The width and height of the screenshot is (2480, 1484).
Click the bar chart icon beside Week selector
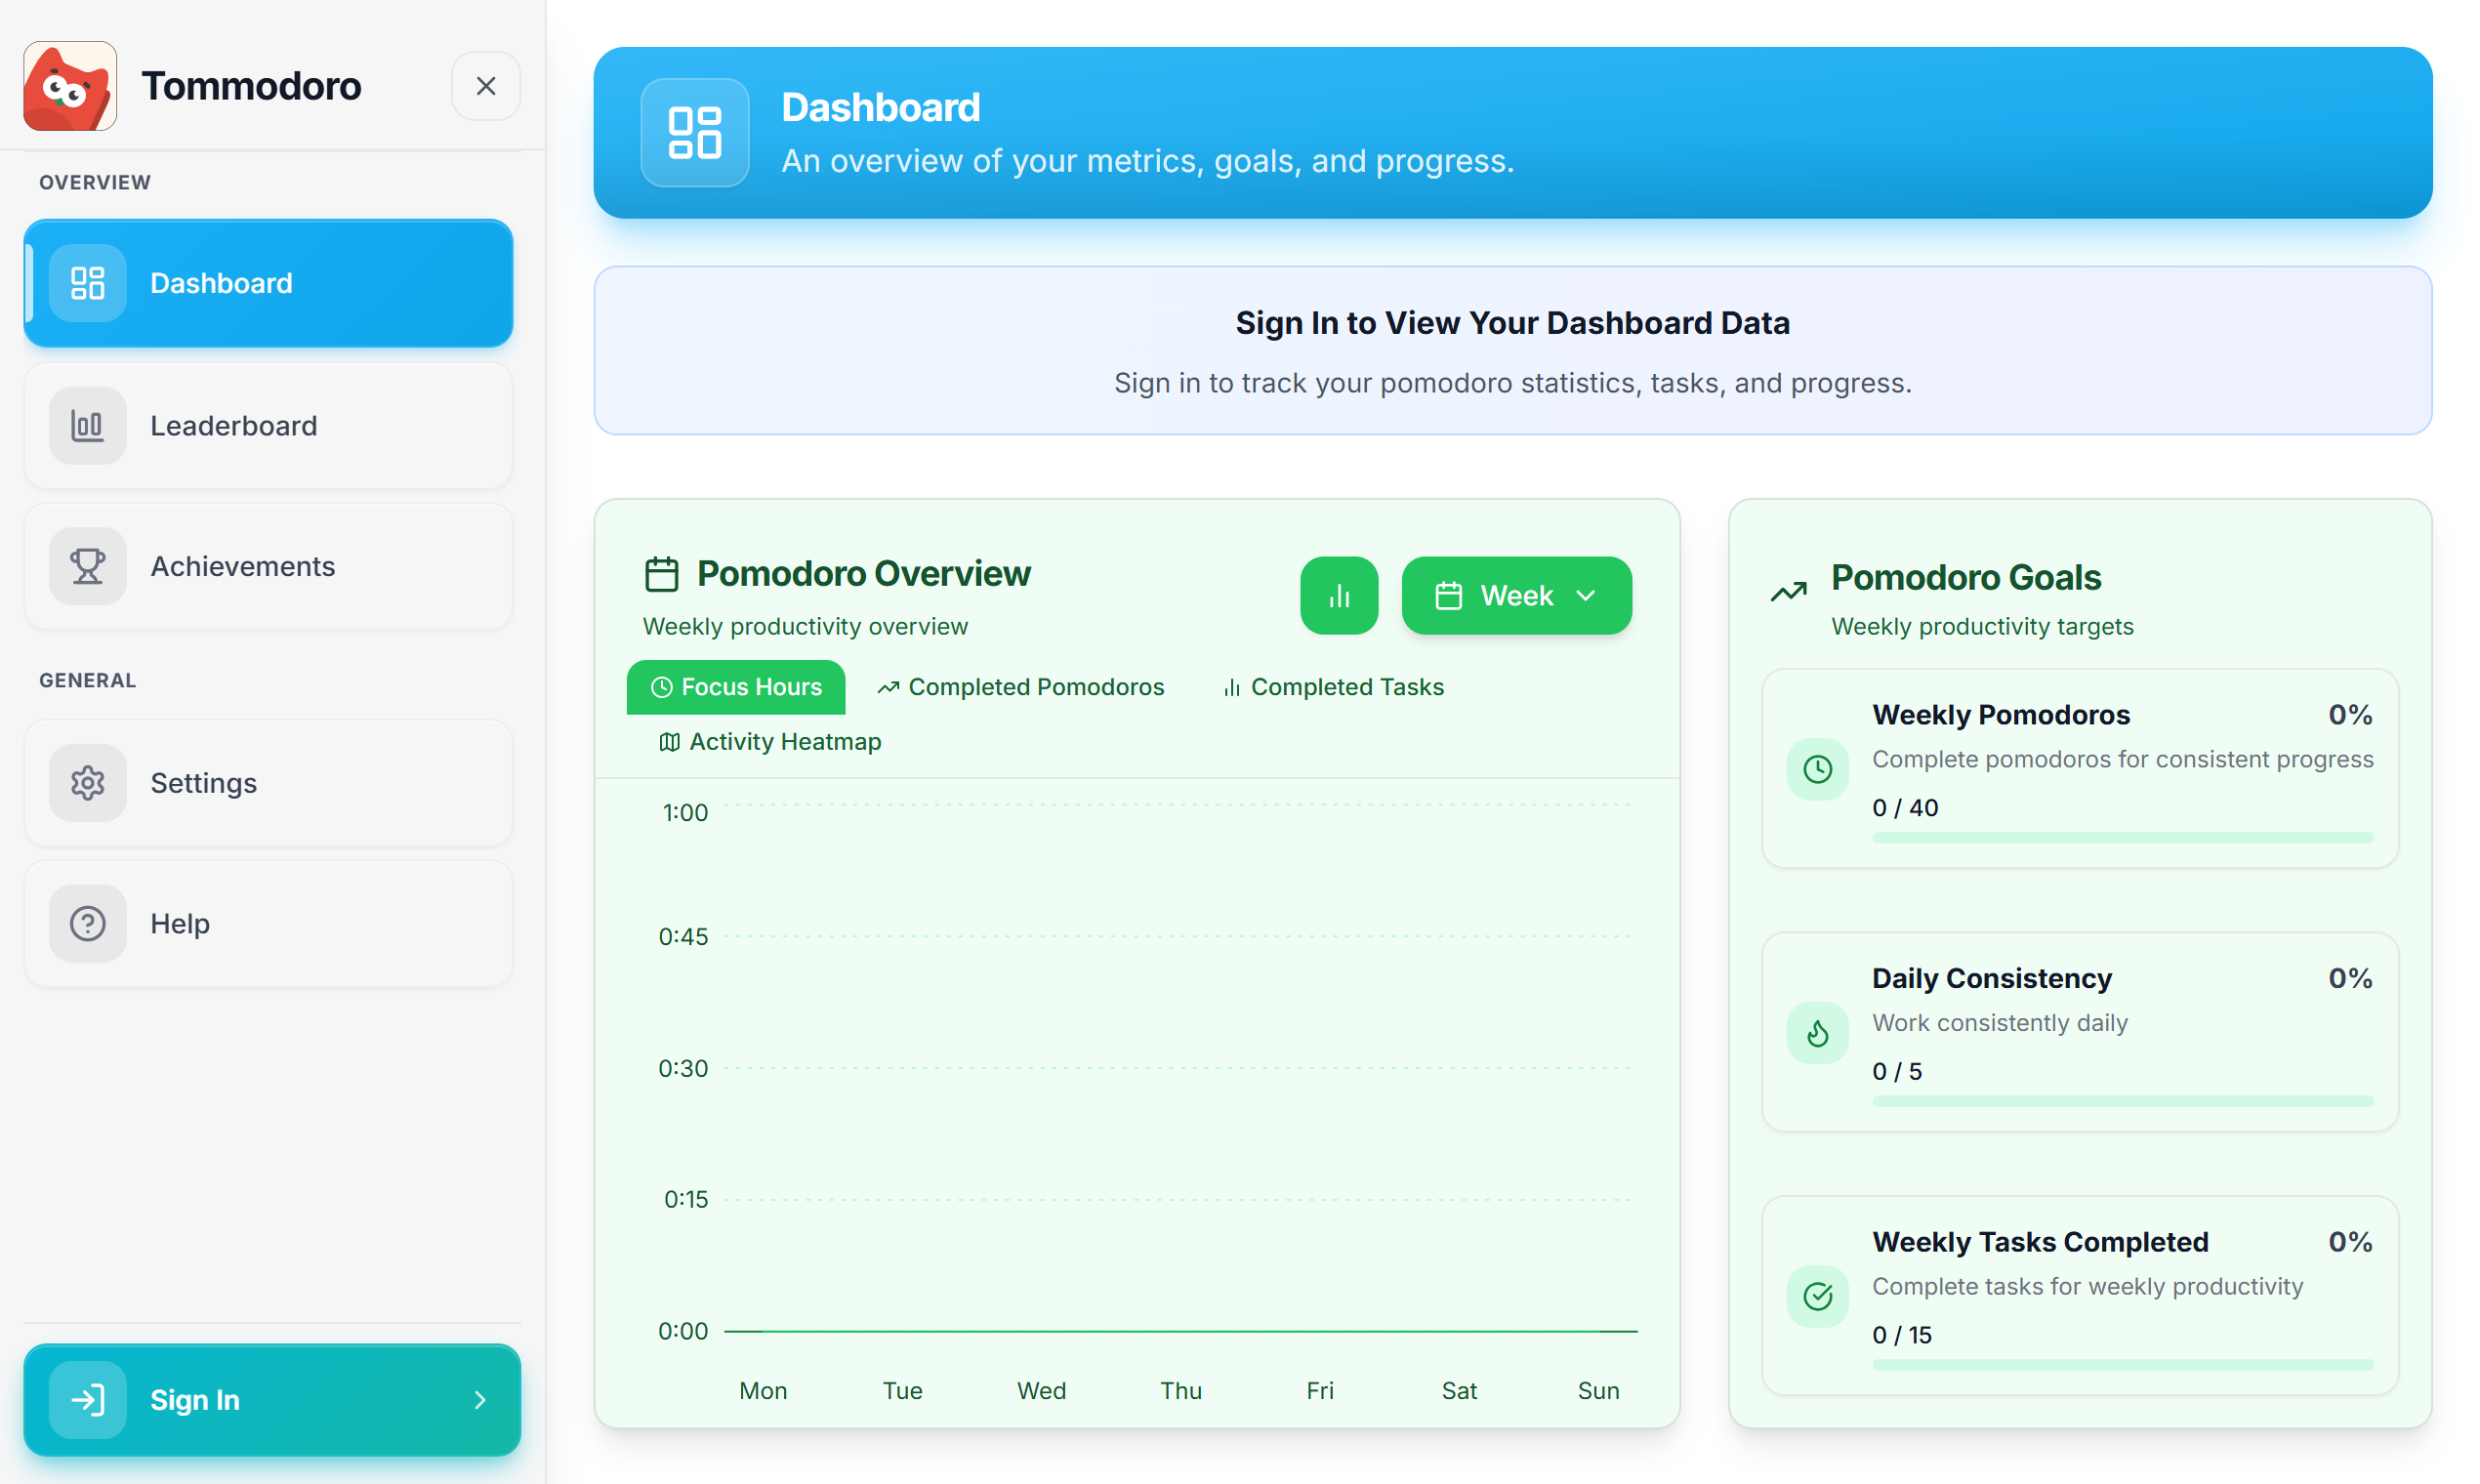(1339, 595)
